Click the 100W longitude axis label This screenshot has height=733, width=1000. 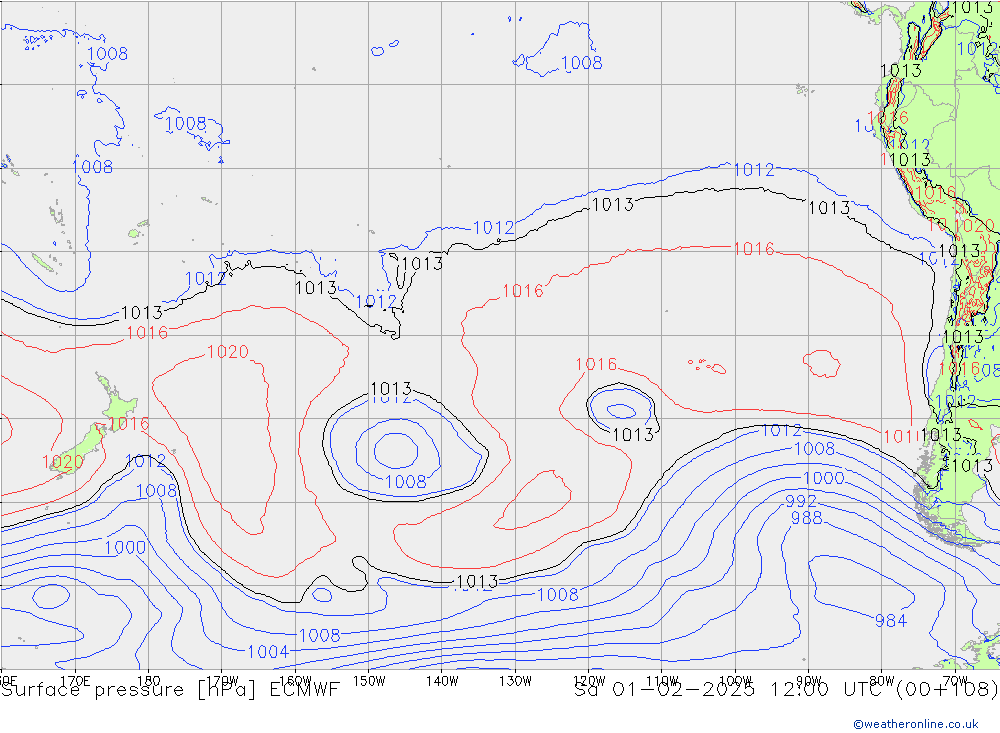pyautogui.click(x=736, y=680)
